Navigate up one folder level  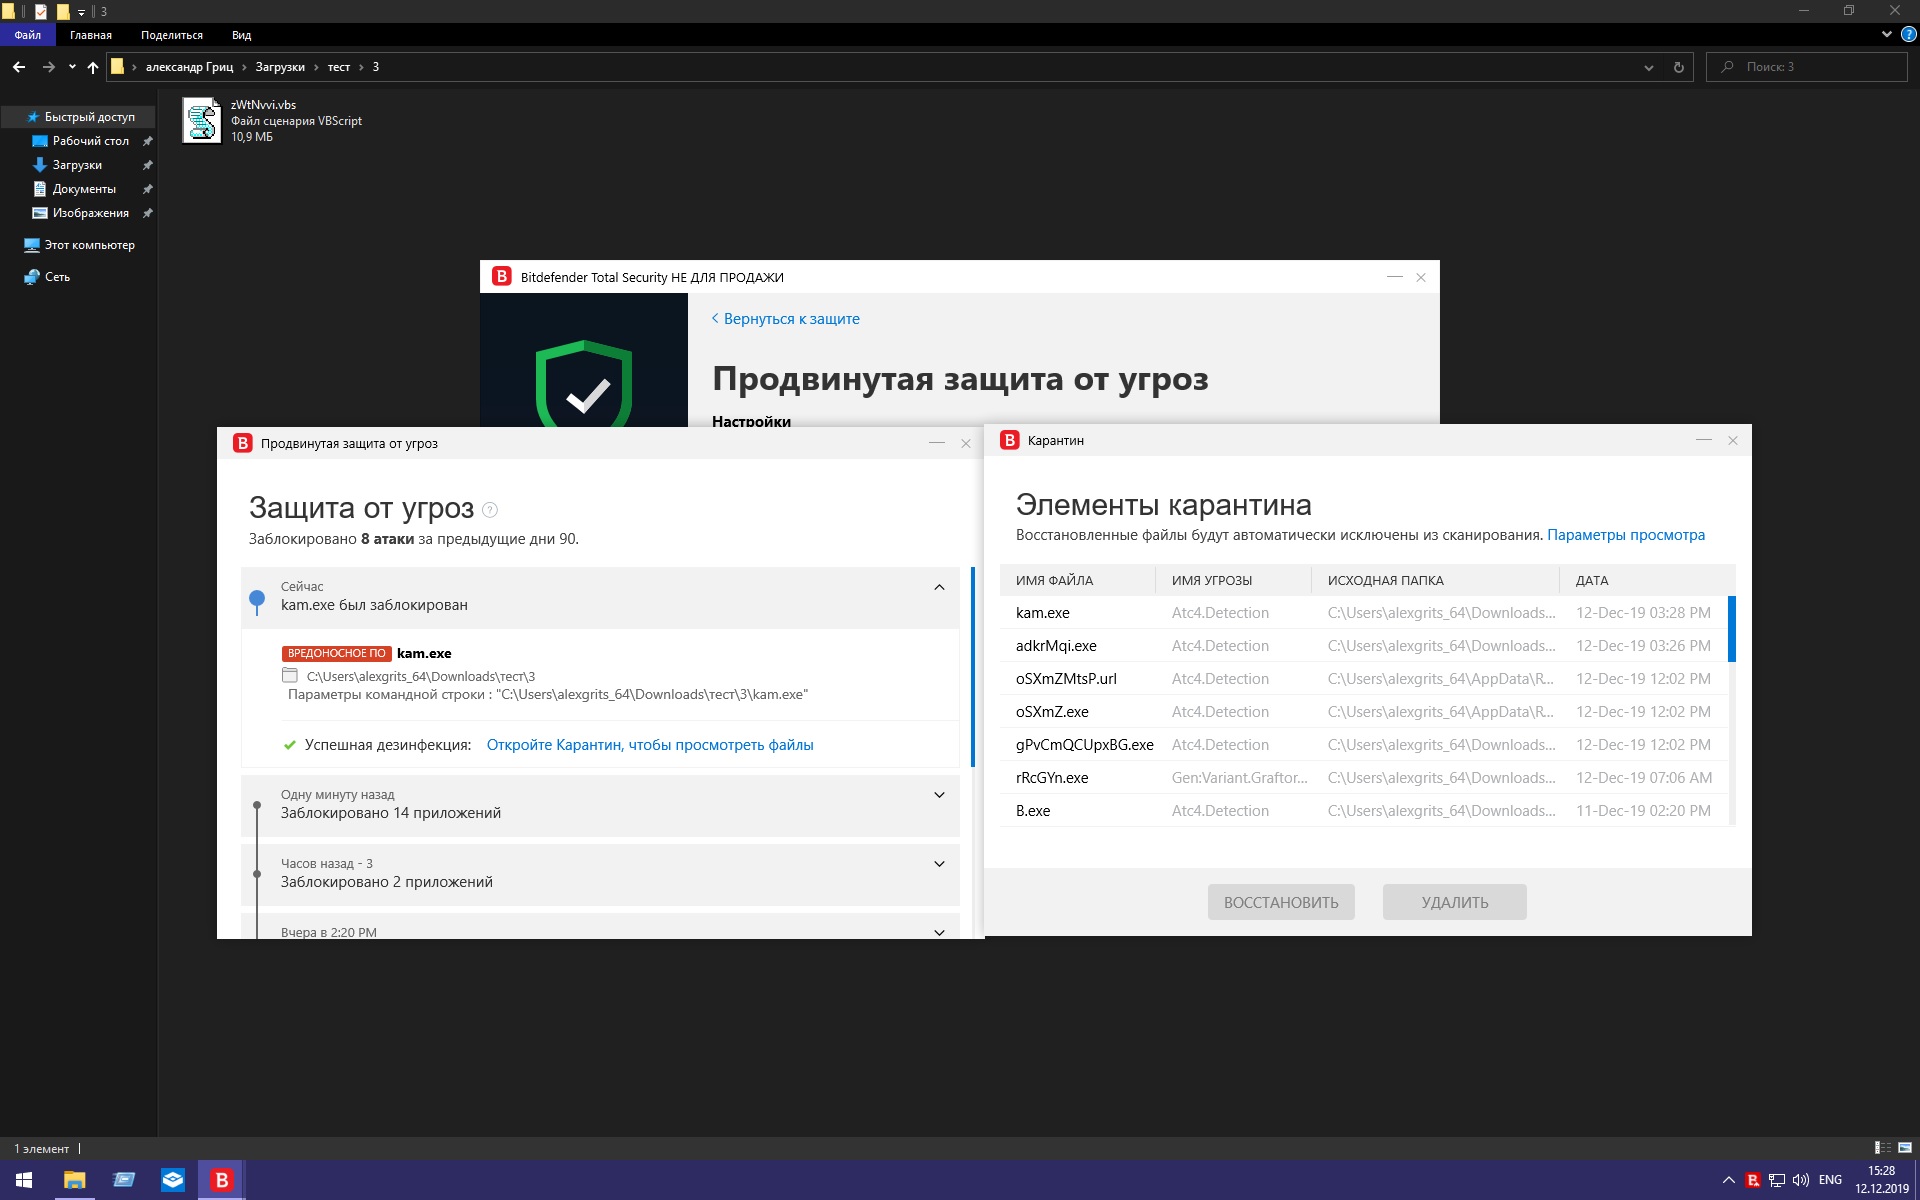pos(93,67)
